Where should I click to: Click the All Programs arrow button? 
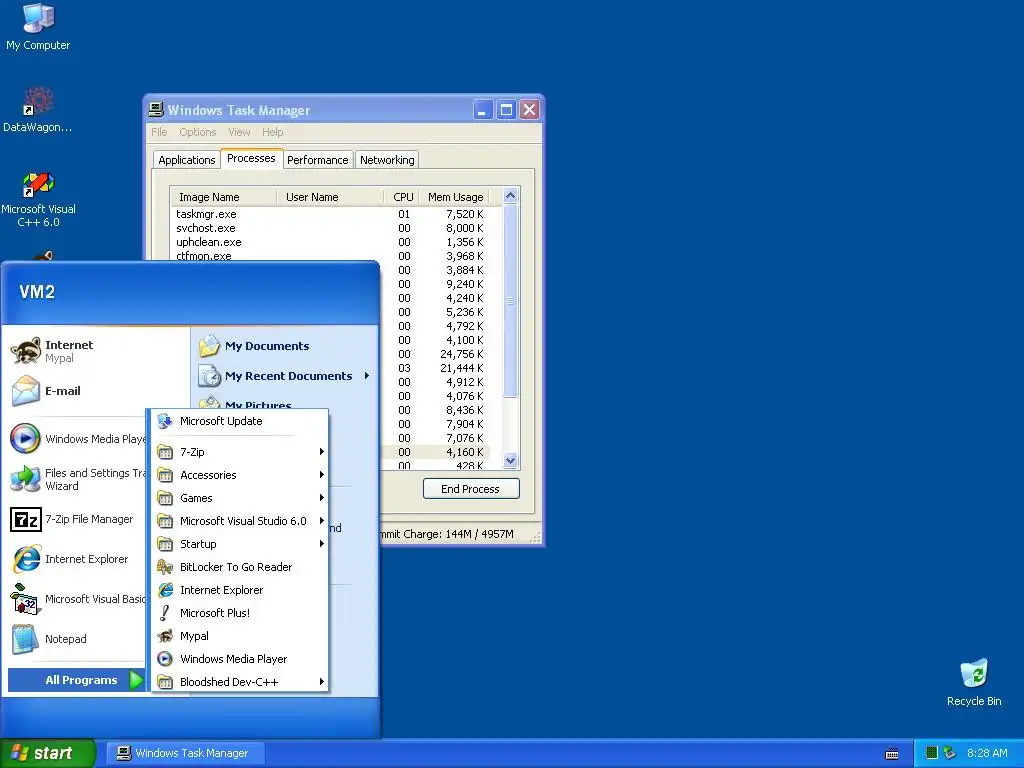click(76, 680)
